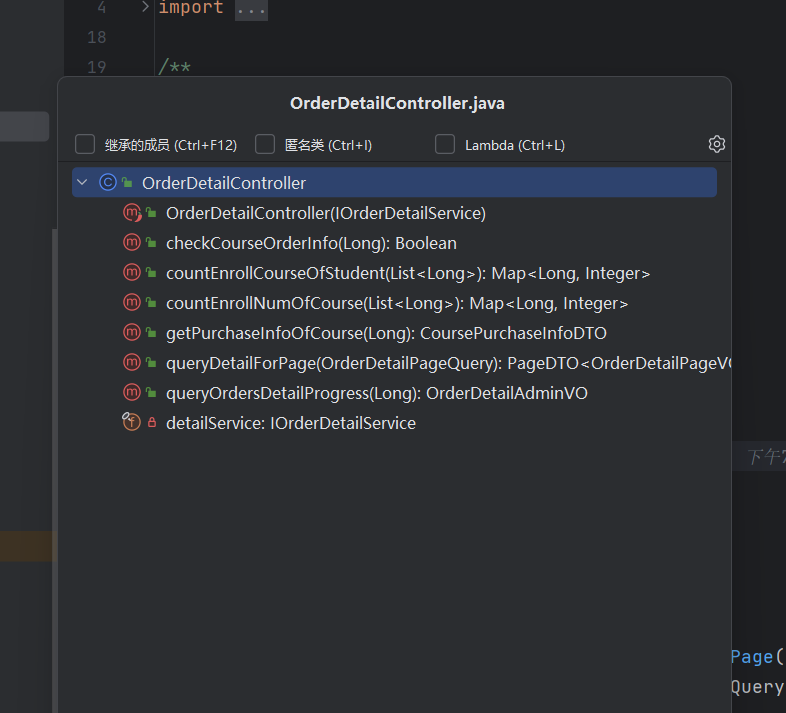Screen dimensions: 786x713
Task: Enable the Lambda (Ctrl+L) checkbox
Action: coord(445,144)
